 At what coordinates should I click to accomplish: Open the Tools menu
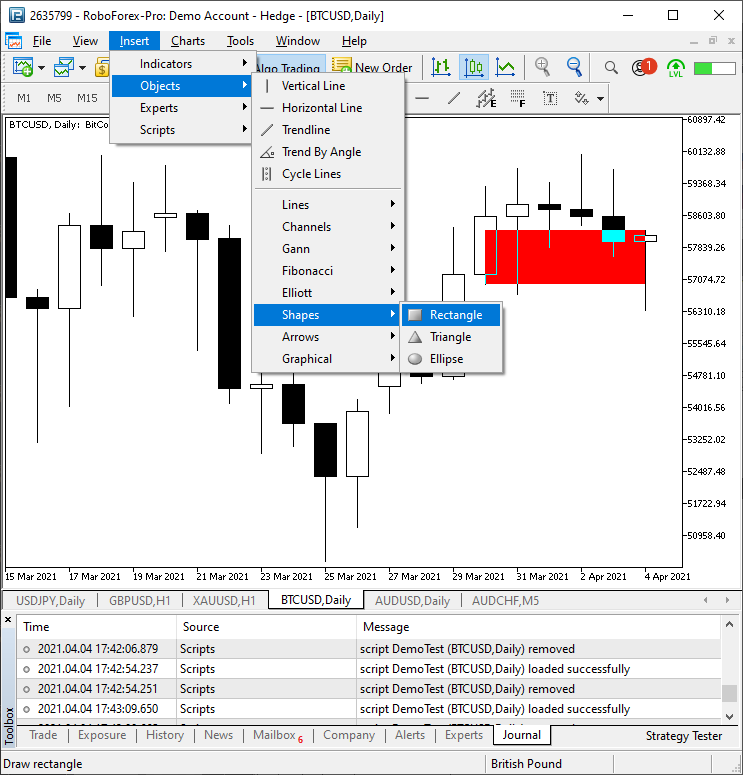point(240,41)
